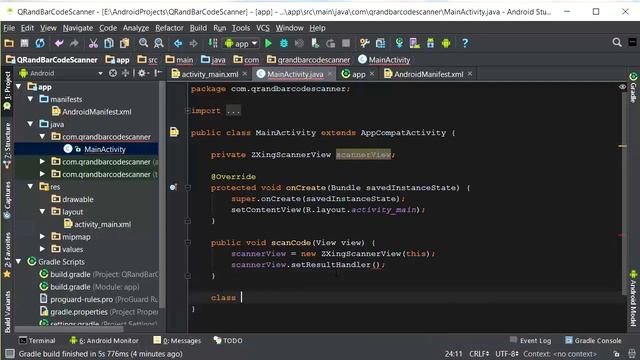Close the app editor tab
This screenshot has height=360, width=640.
tap(372, 73)
